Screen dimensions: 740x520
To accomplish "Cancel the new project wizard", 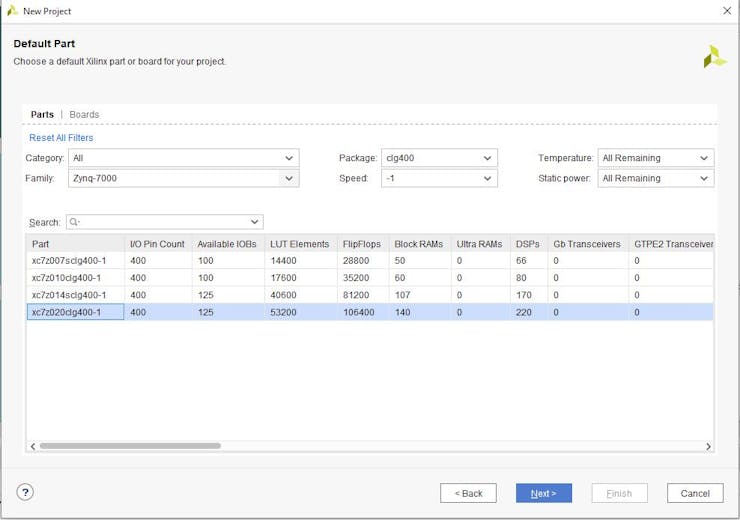I will 695,493.
